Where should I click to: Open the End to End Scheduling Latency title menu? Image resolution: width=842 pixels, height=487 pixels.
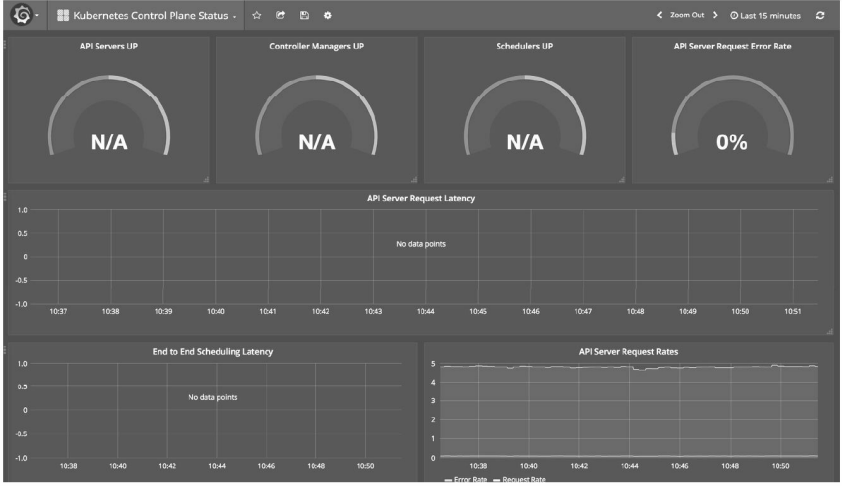click(213, 352)
